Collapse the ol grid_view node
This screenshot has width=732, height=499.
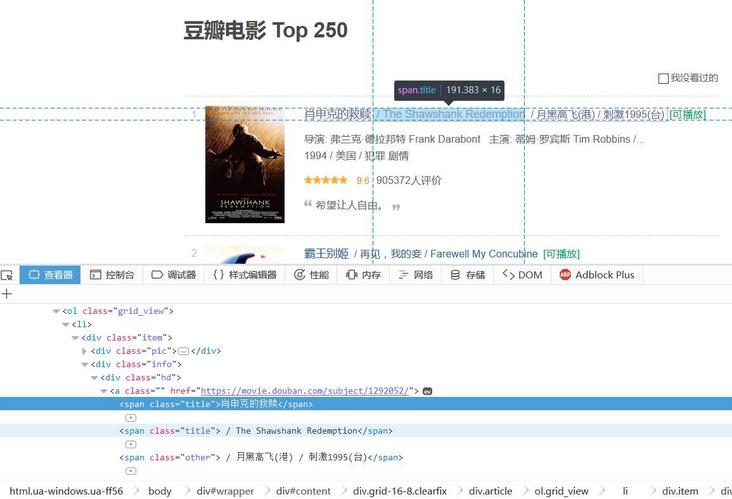[x=56, y=311]
